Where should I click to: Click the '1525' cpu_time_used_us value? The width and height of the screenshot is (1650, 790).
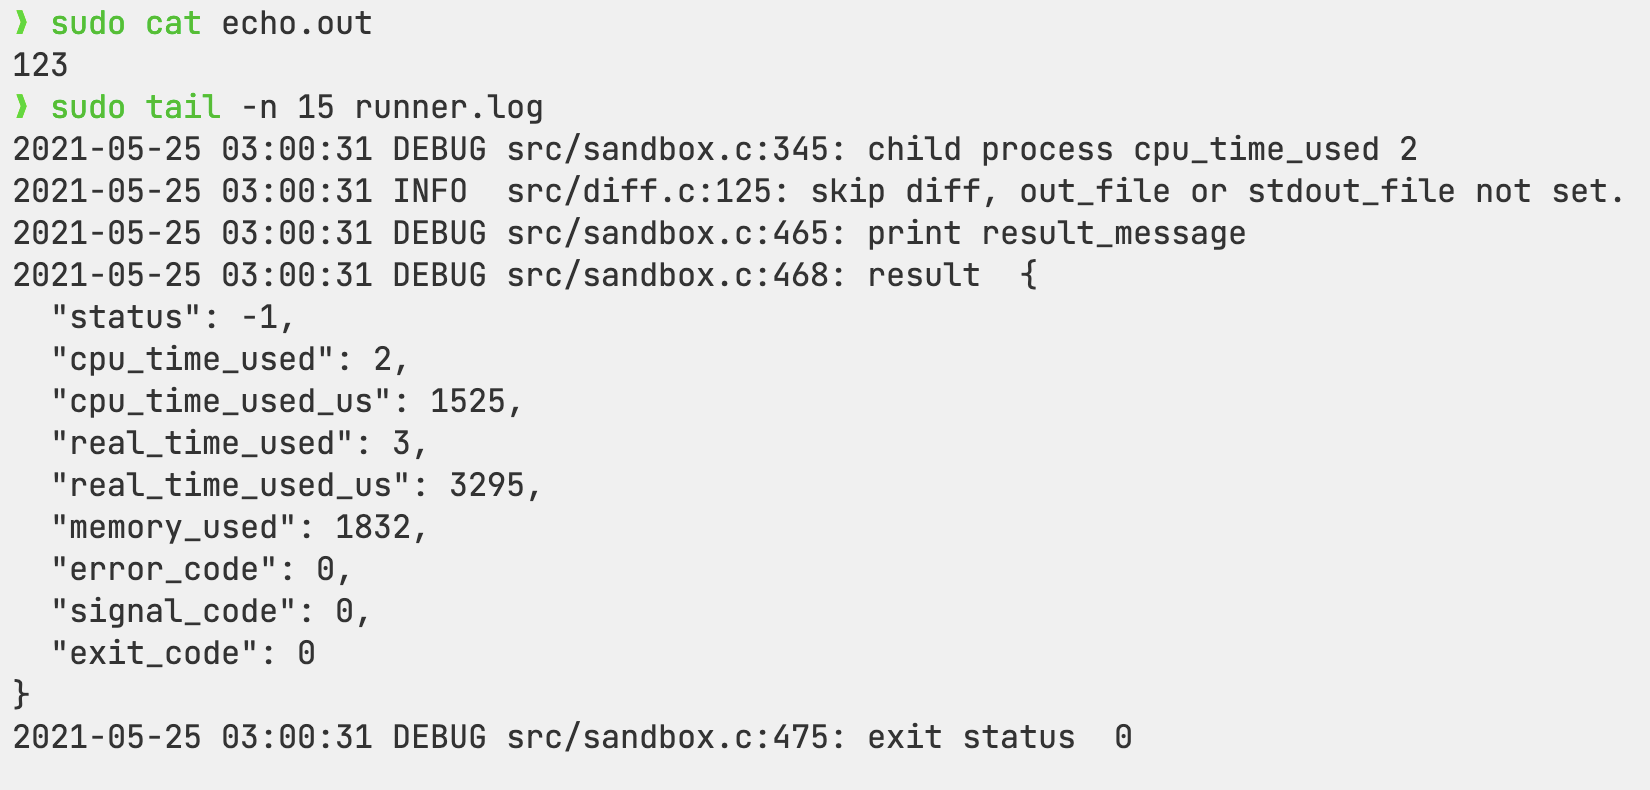click(468, 401)
